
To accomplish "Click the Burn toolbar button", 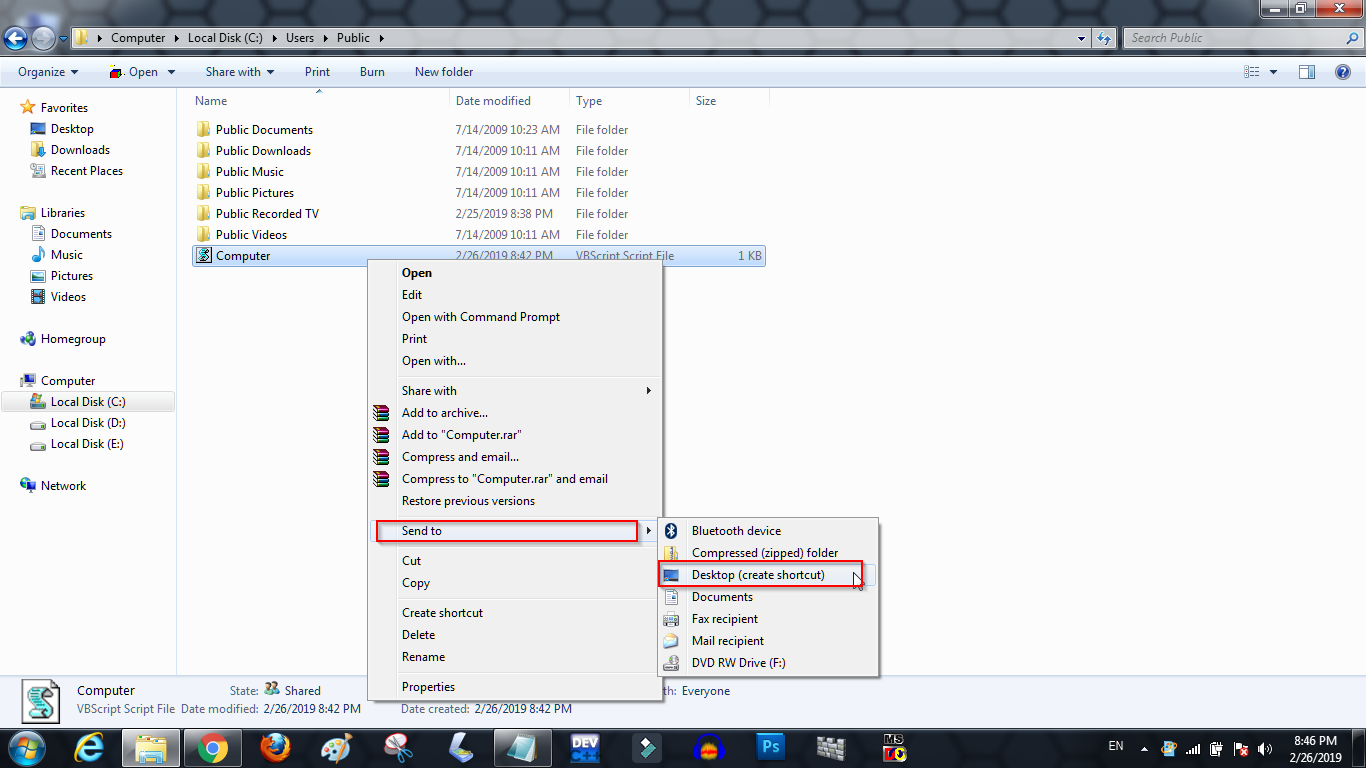I will 372,72.
